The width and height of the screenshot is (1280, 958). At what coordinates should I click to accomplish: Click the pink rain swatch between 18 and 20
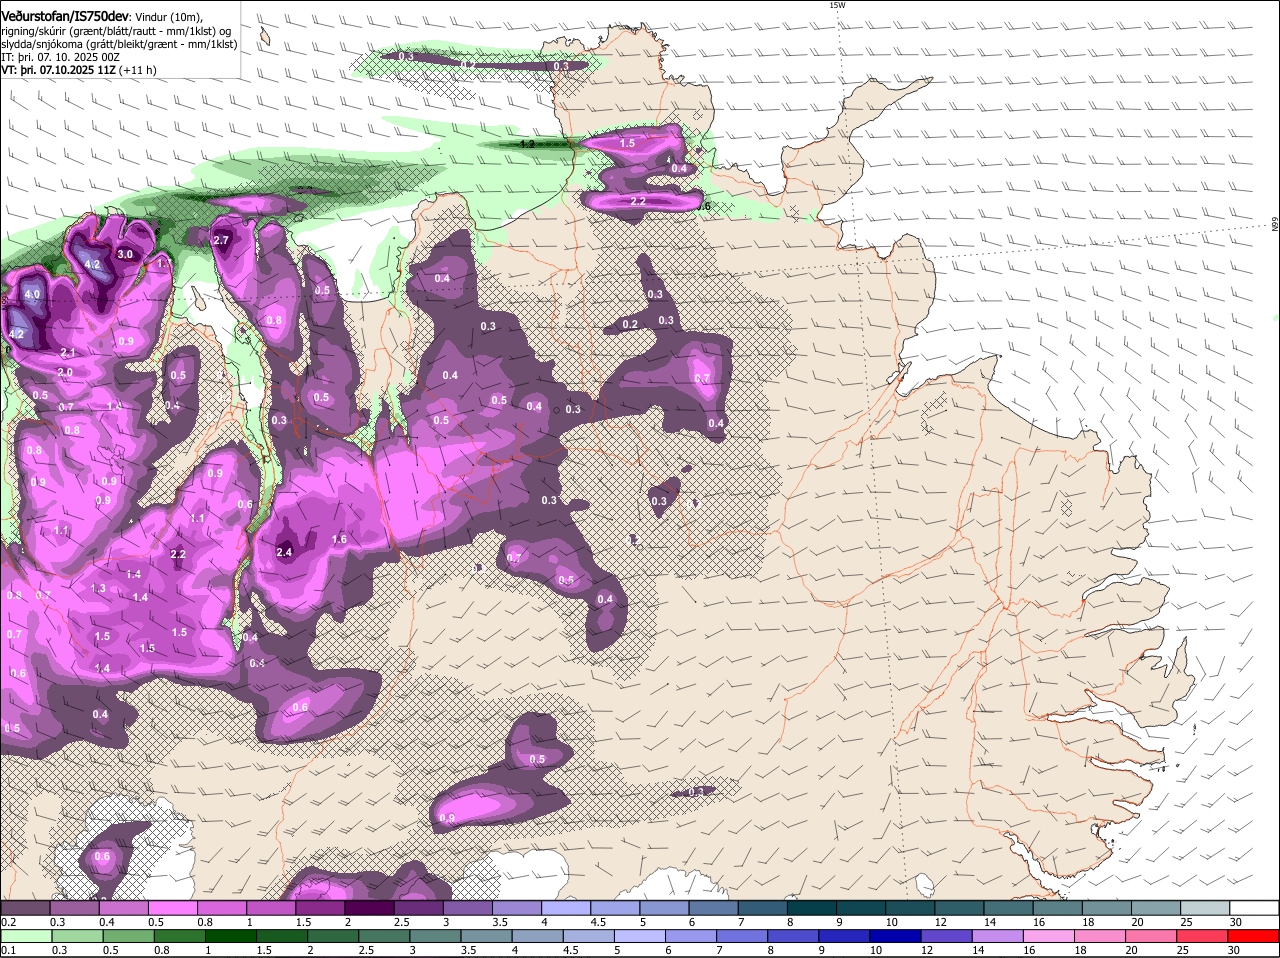point(1099,936)
